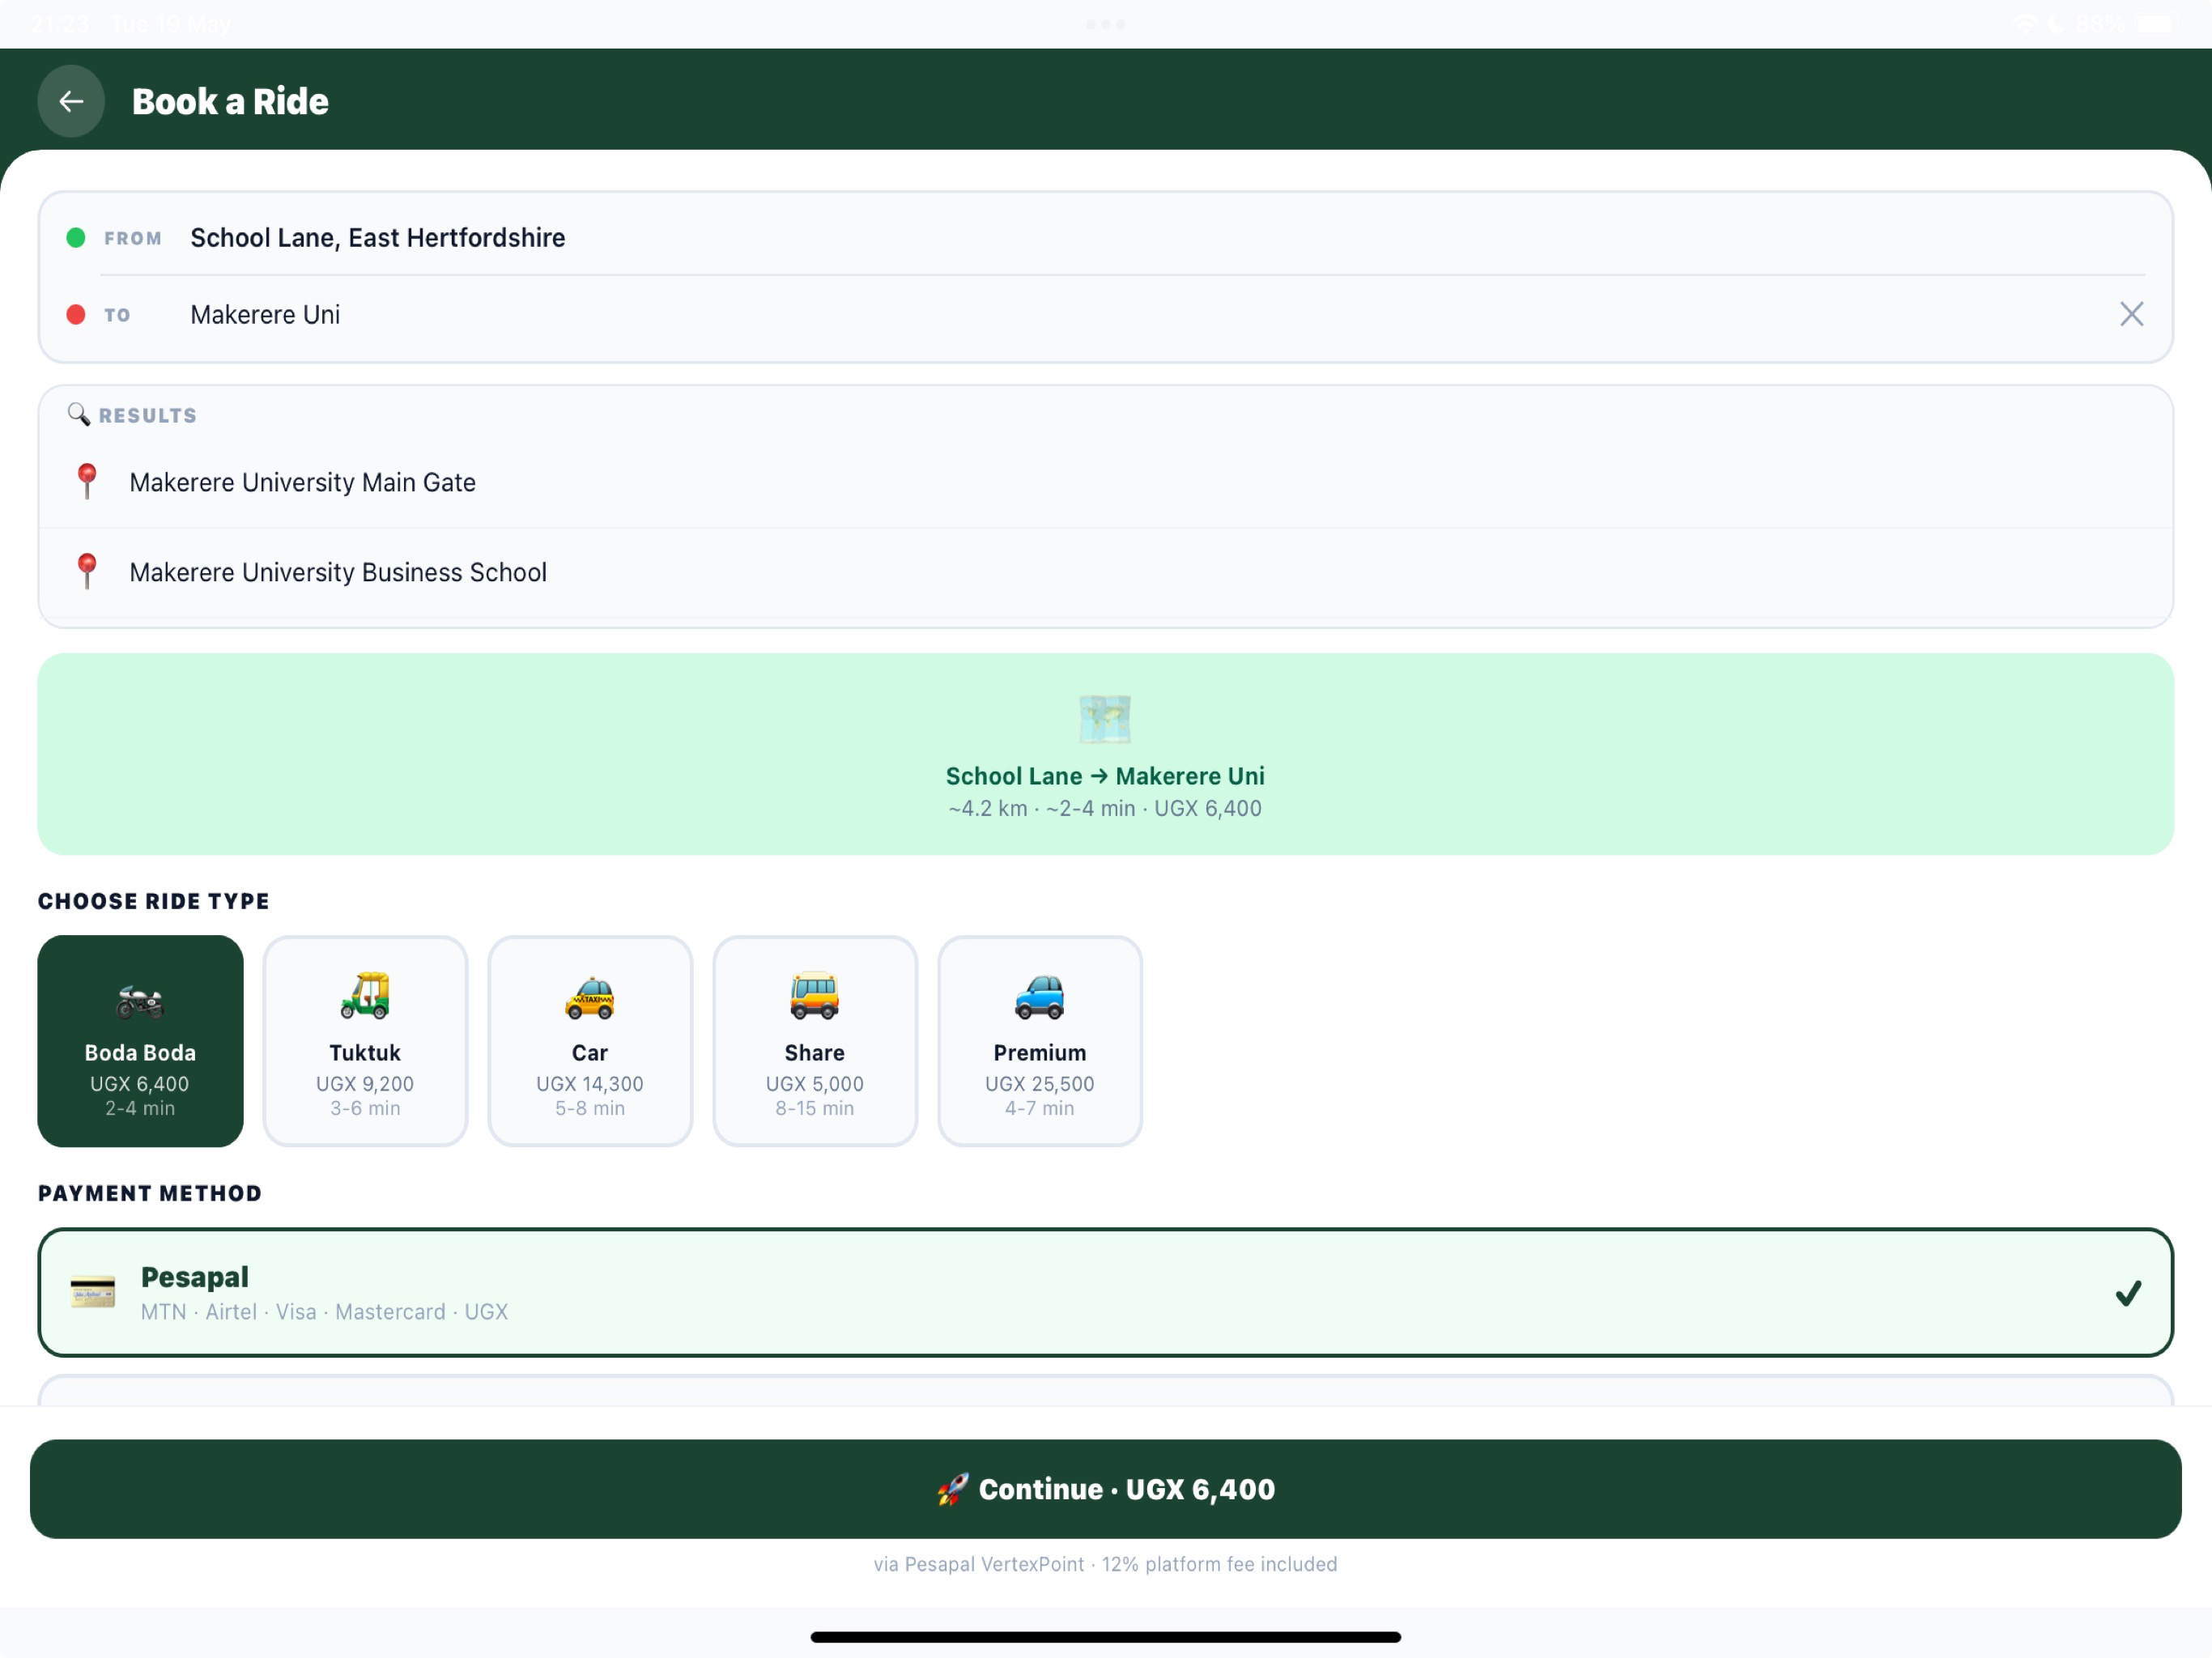This screenshot has width=2212, height=1658.
Task: Choose the Boda Boda ride type
Action: pos(140,1041)
